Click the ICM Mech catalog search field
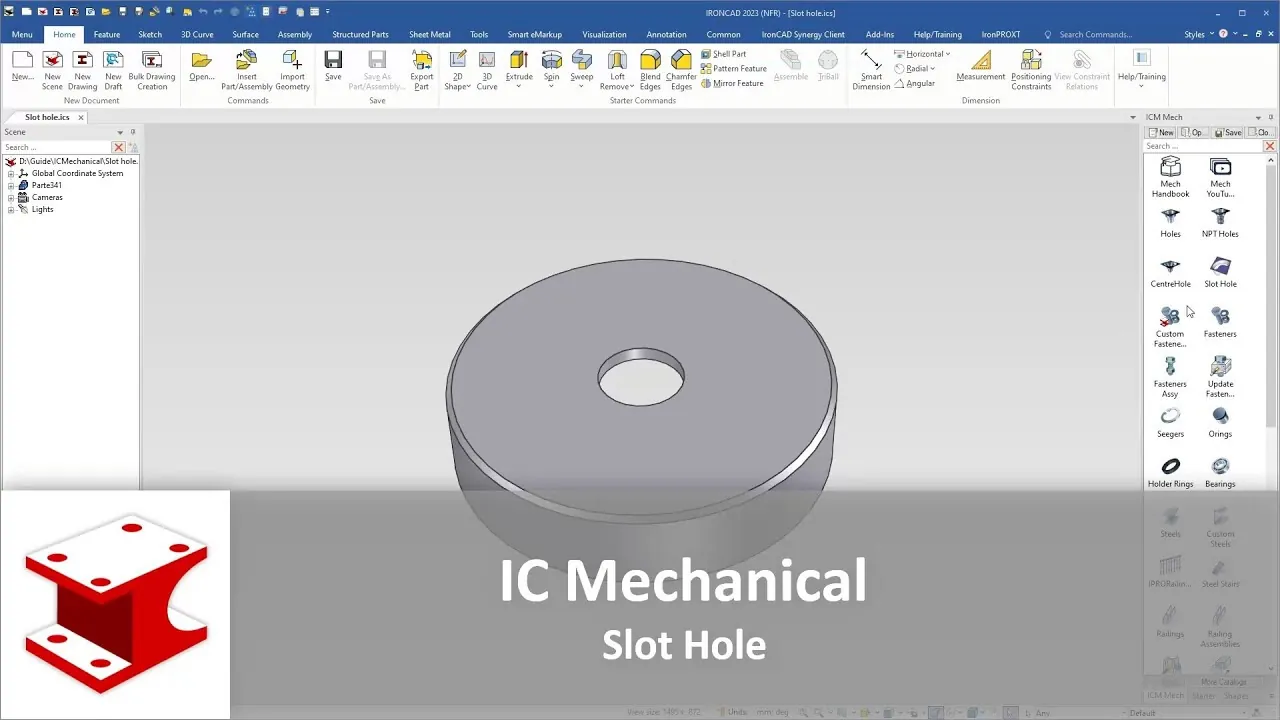Viewport: 1280px width, 720px height. 1203,146
